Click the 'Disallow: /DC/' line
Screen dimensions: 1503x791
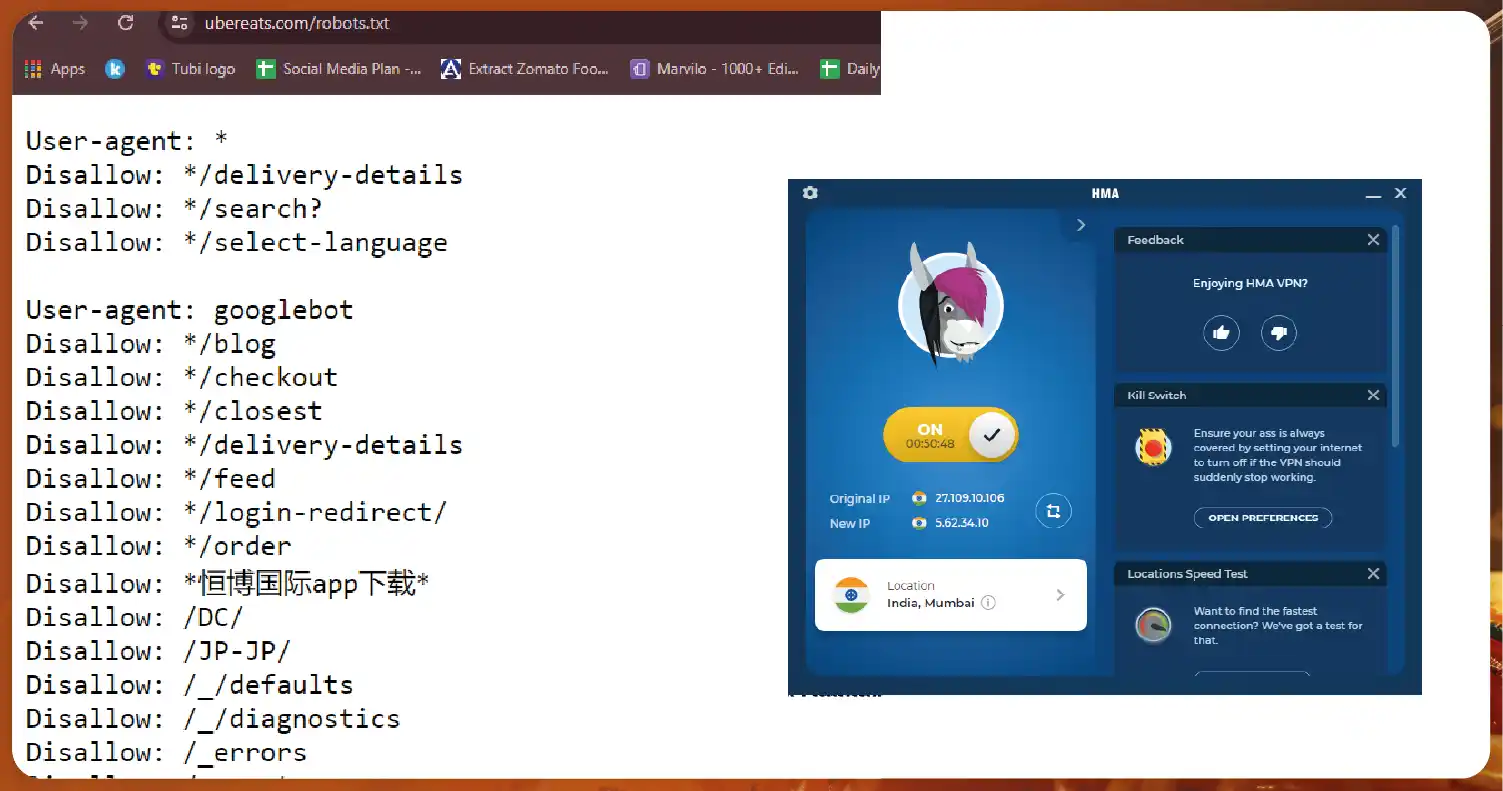(135, 617)
